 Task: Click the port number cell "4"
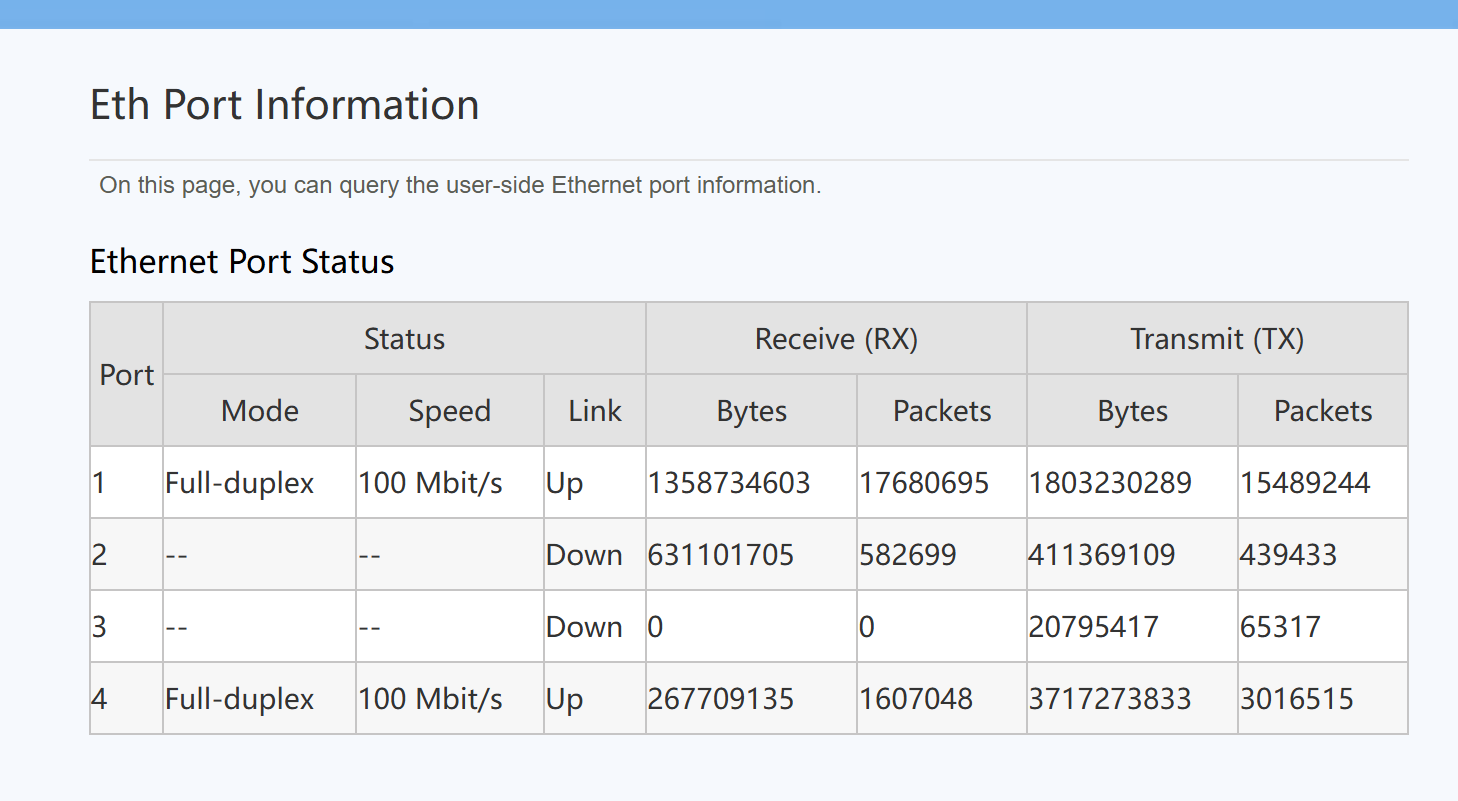tap(127, 699)
